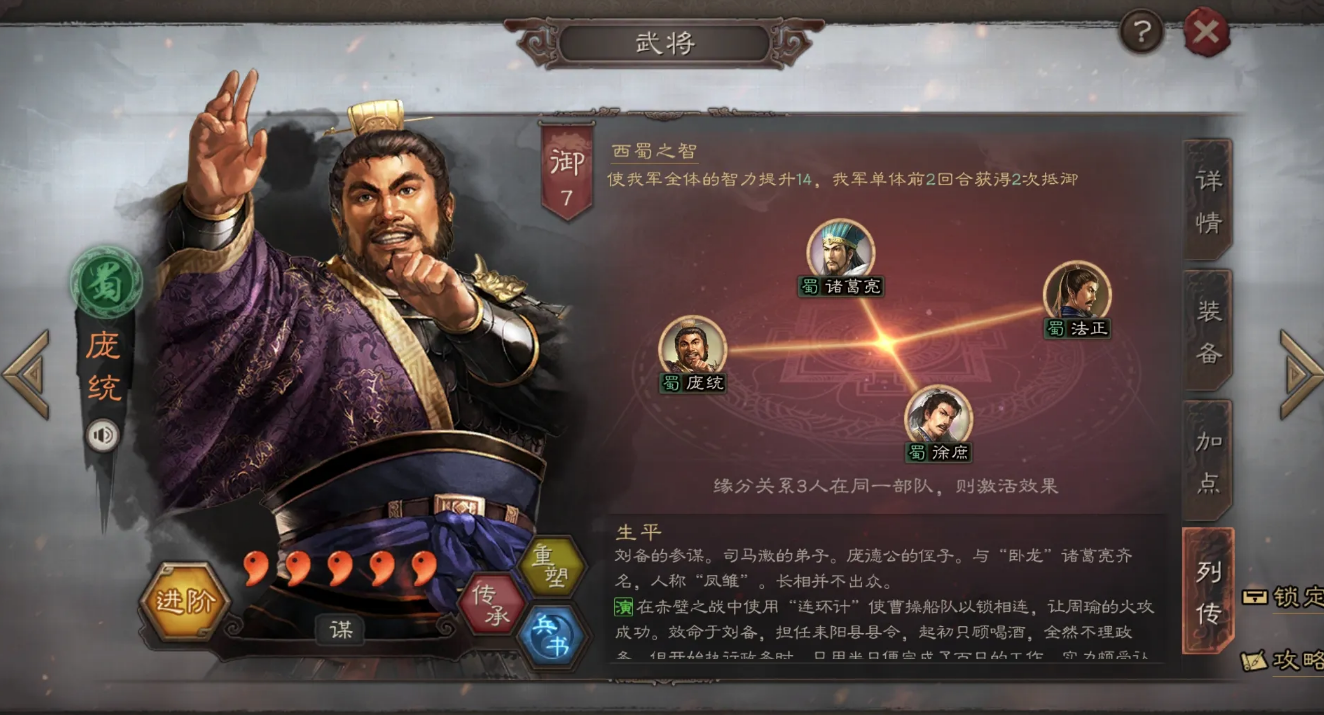Image resolution: width=1324 pixels, height=715 pixels.
Task: Open the question mark help button
Action: click(x=1141, y=33)
